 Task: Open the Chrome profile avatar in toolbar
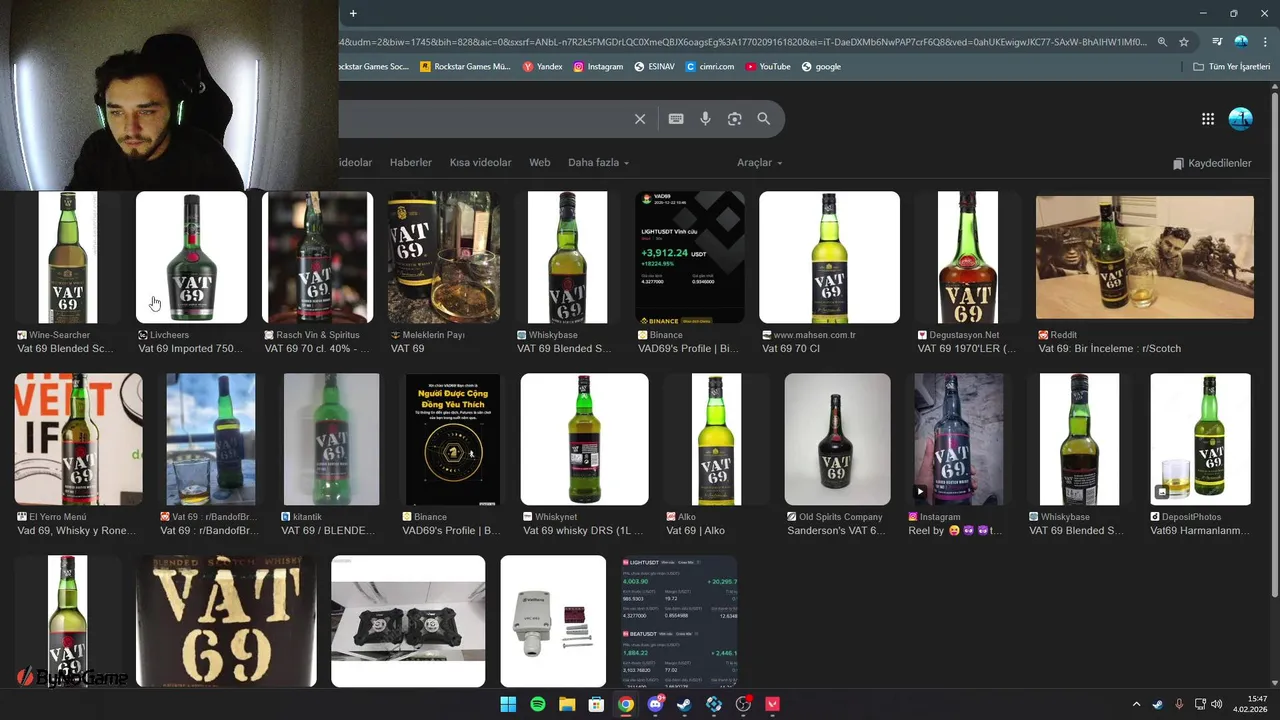pos(1241,42)
